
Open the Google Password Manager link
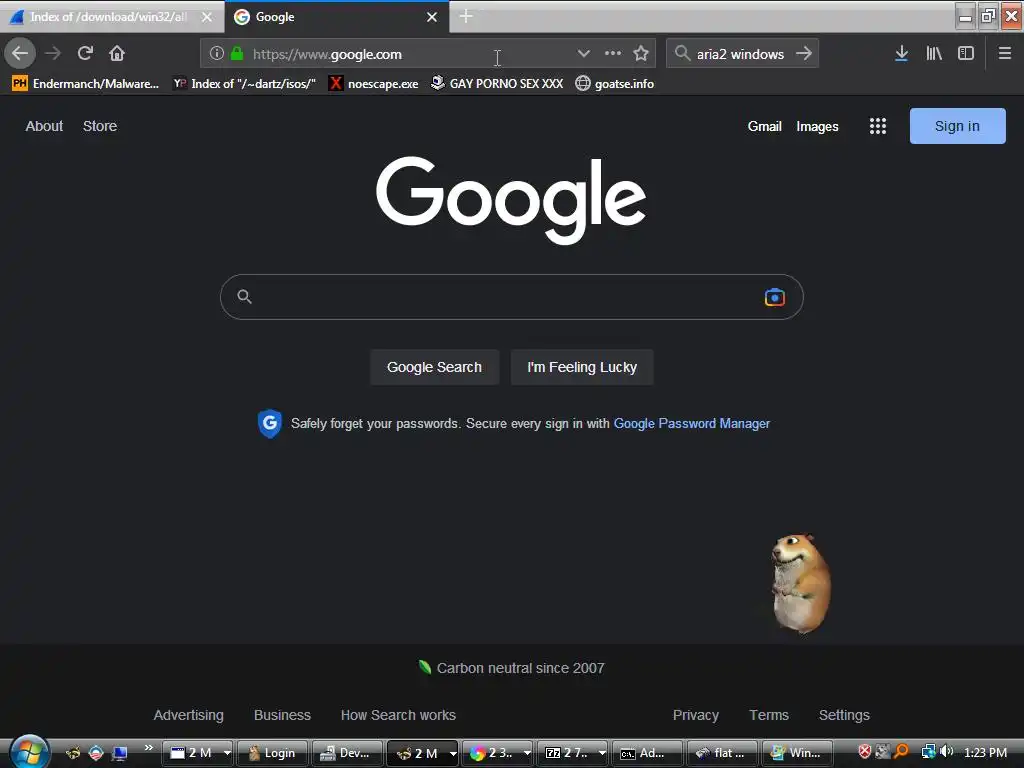(692, 424)
